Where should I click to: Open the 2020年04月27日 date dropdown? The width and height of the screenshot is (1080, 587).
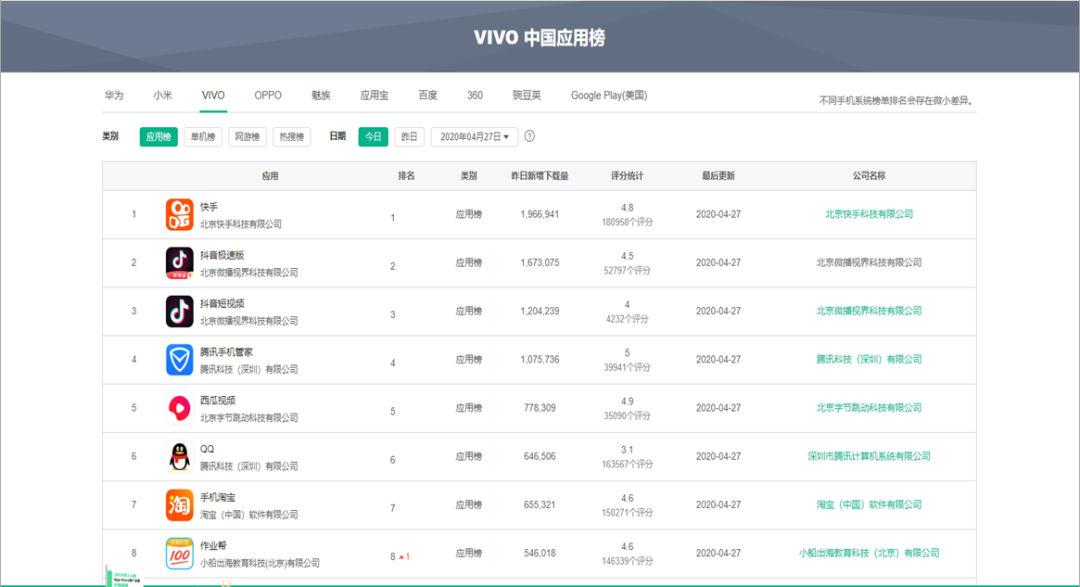[x=474, y=136]
